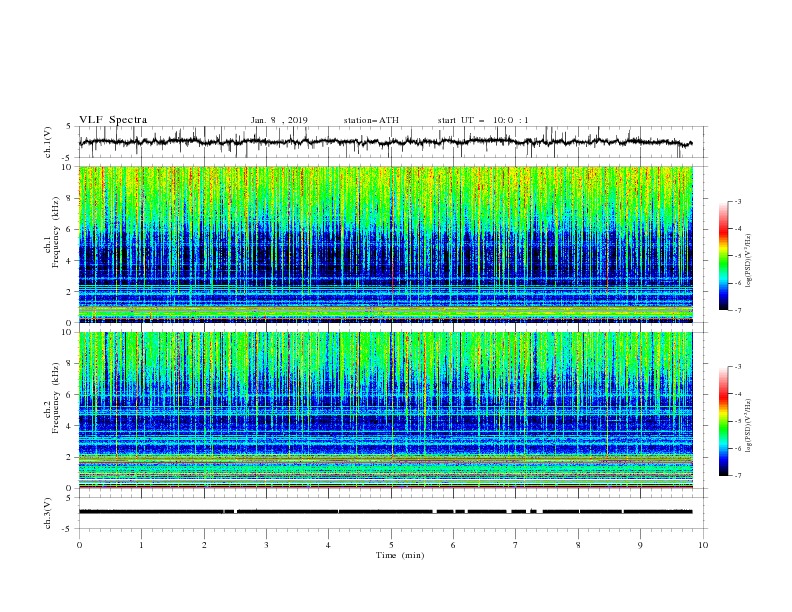Select the date text "Jan. 8, 2019"
Image resolution: width=792 pixels, height=612 pixels.
click(x=279, y=120)
